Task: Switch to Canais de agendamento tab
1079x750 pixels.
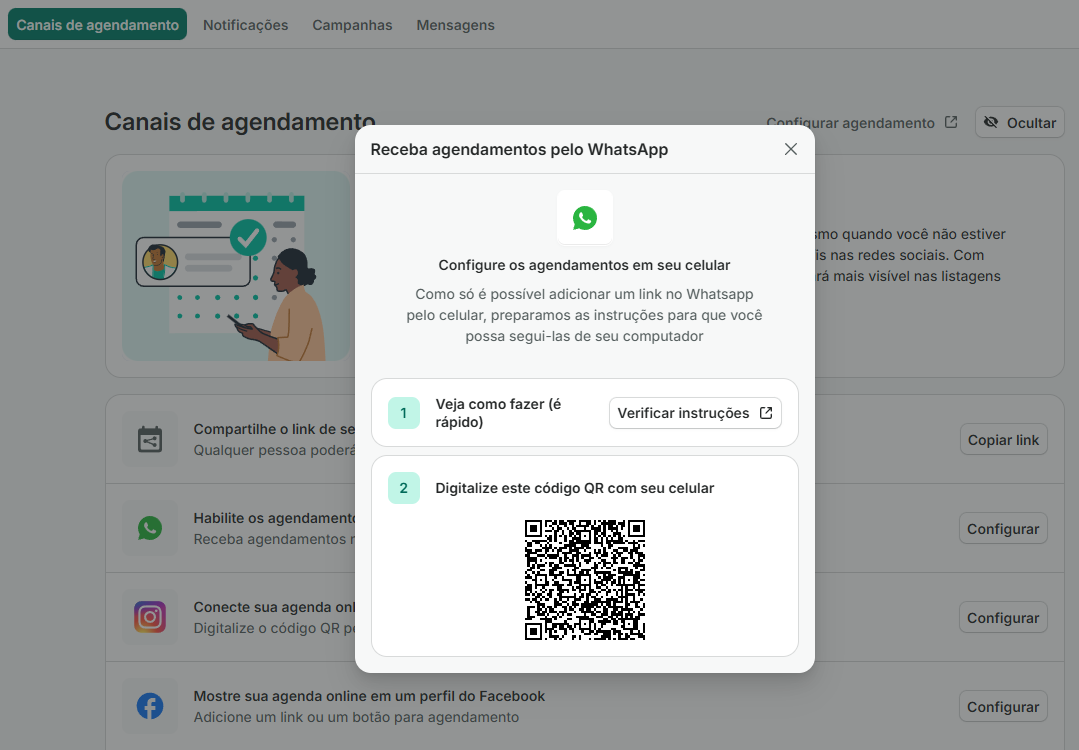Action: click(97, 25)
